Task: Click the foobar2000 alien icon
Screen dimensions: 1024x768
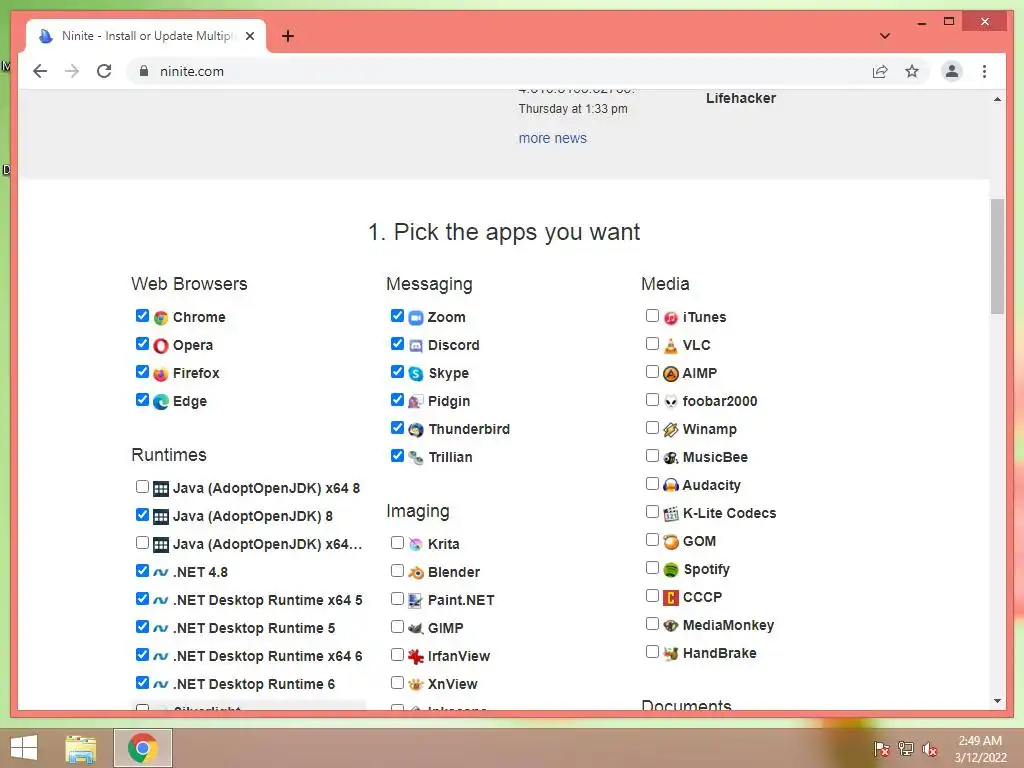Action: pos(671,402)
